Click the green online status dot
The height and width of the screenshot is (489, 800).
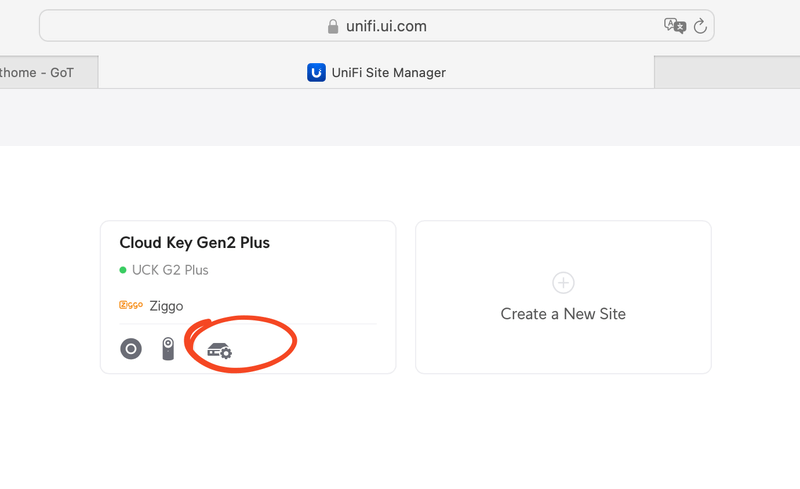pos(123,270)
